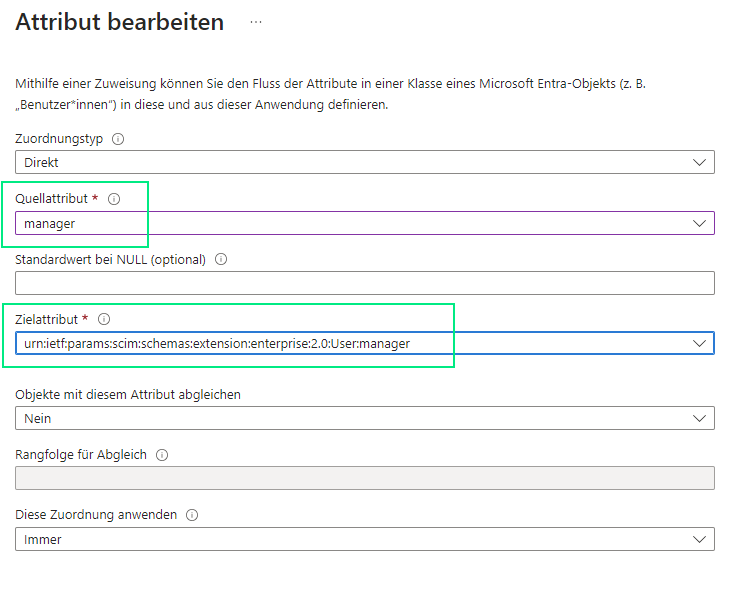Viewport: 744px width, 589px height.
Task: Show the info tooltip icon for Quellattribut
Action: click(x=113, y=199)
